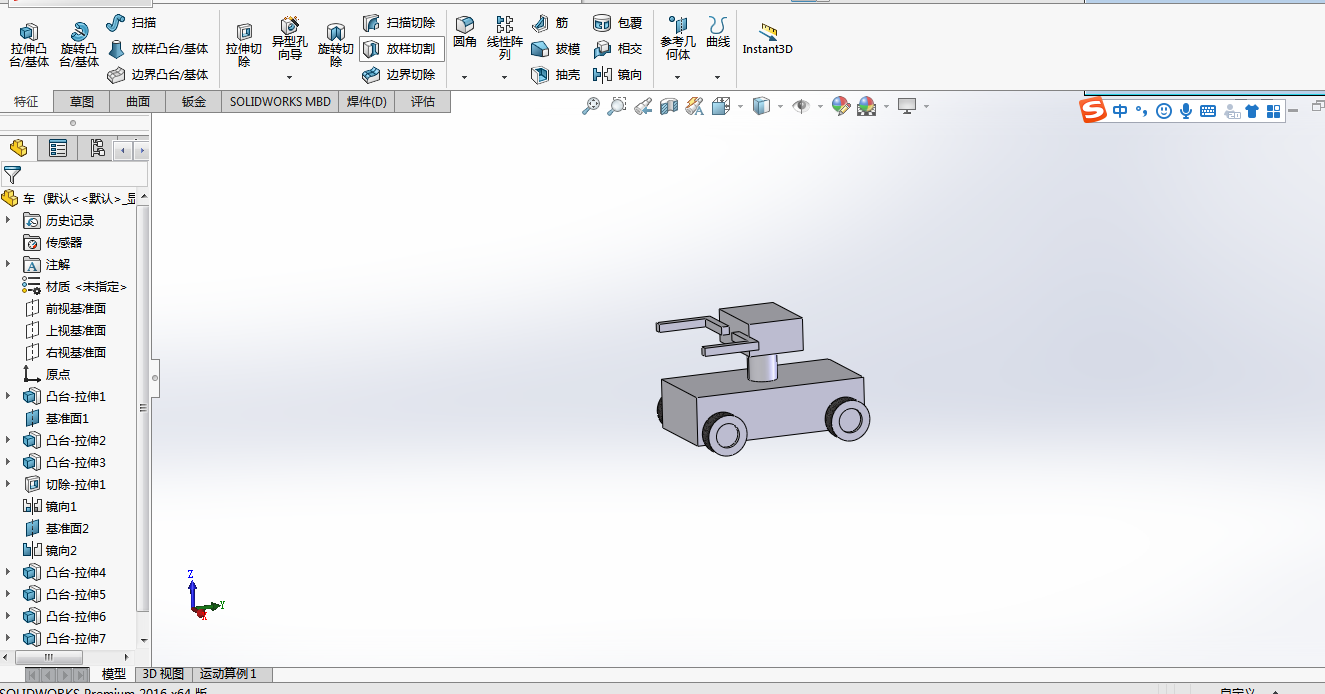Screen dimensions: 1325x694
Task: Switch to the 钣金 sheet metal tab
Action: tap(194, 101)
